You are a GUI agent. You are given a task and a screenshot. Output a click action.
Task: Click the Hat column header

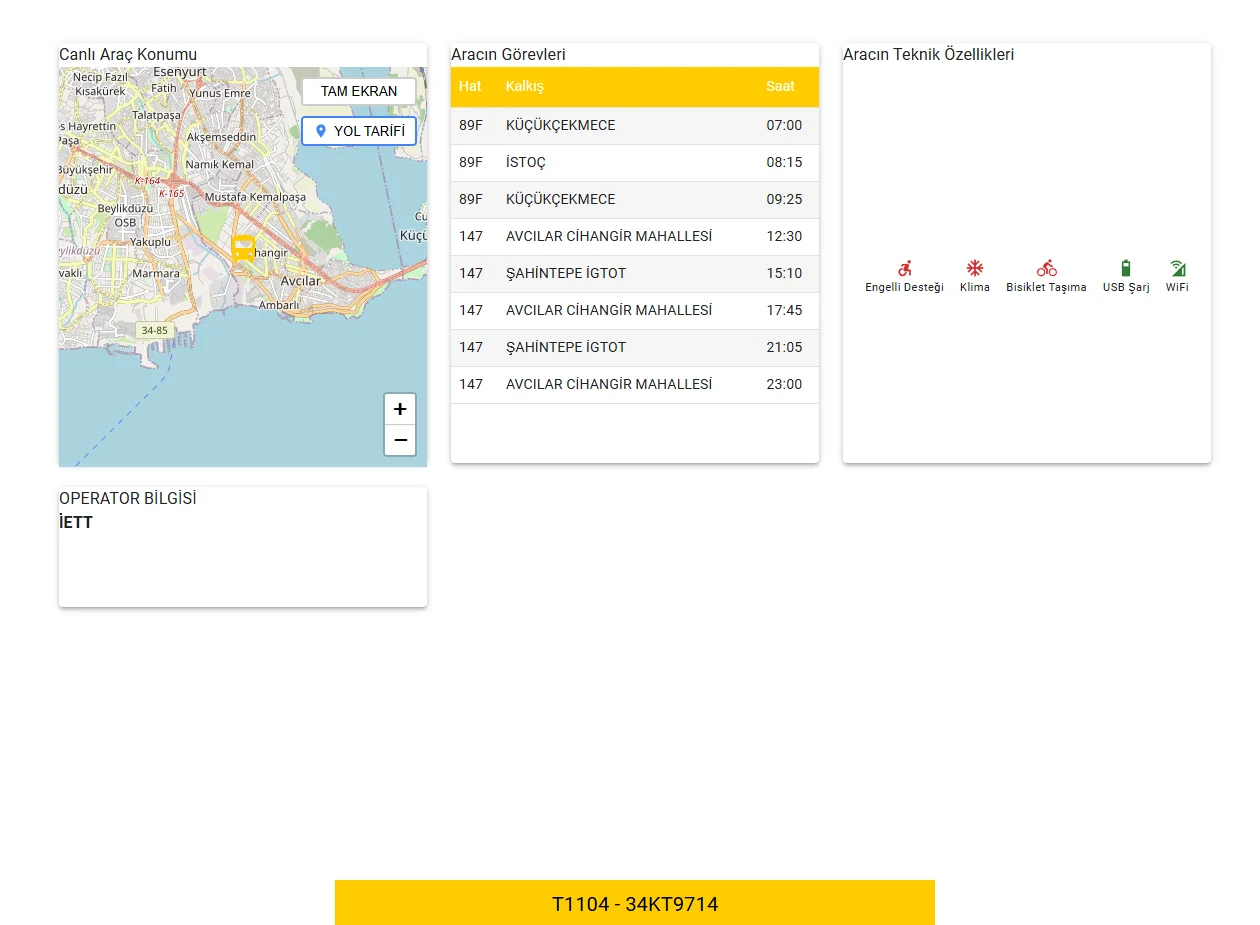(x=470, y=87)
